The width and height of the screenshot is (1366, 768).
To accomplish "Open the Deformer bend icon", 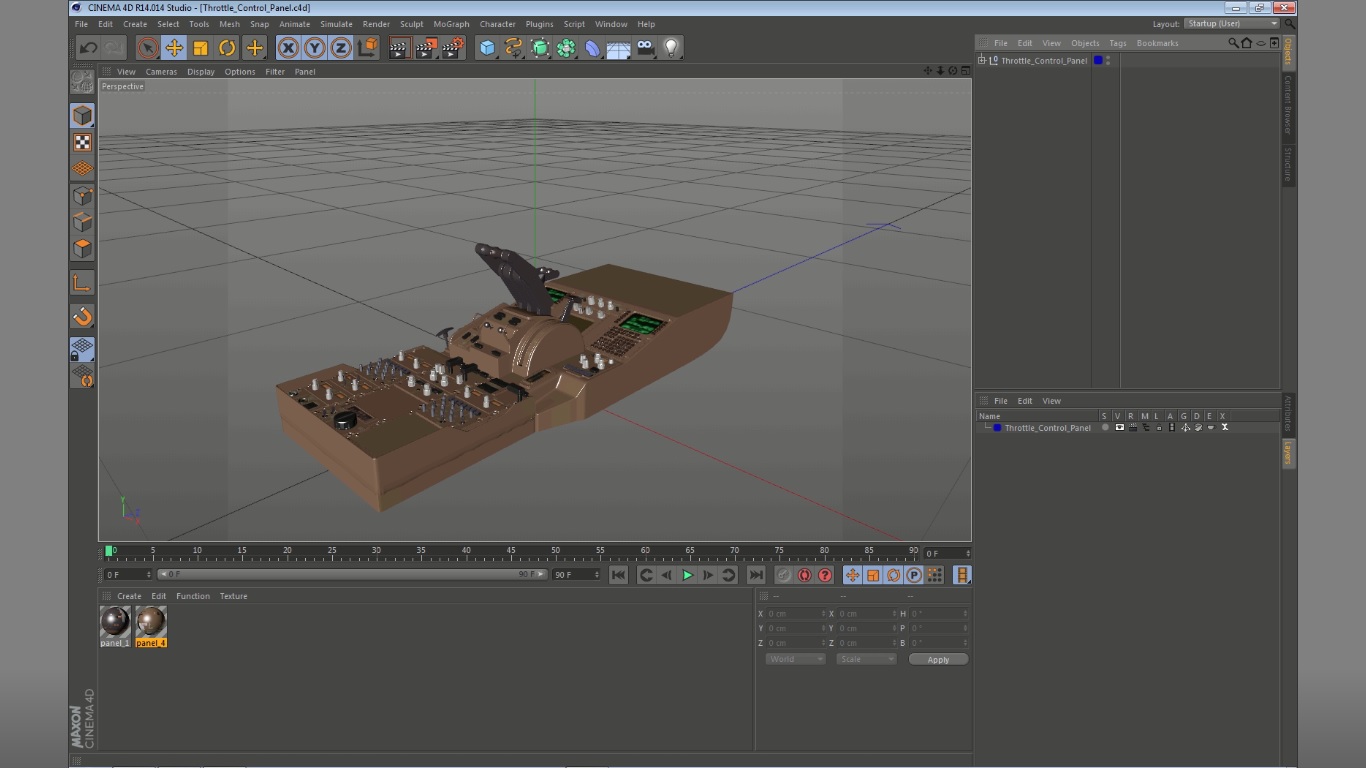I will point(593,47).
